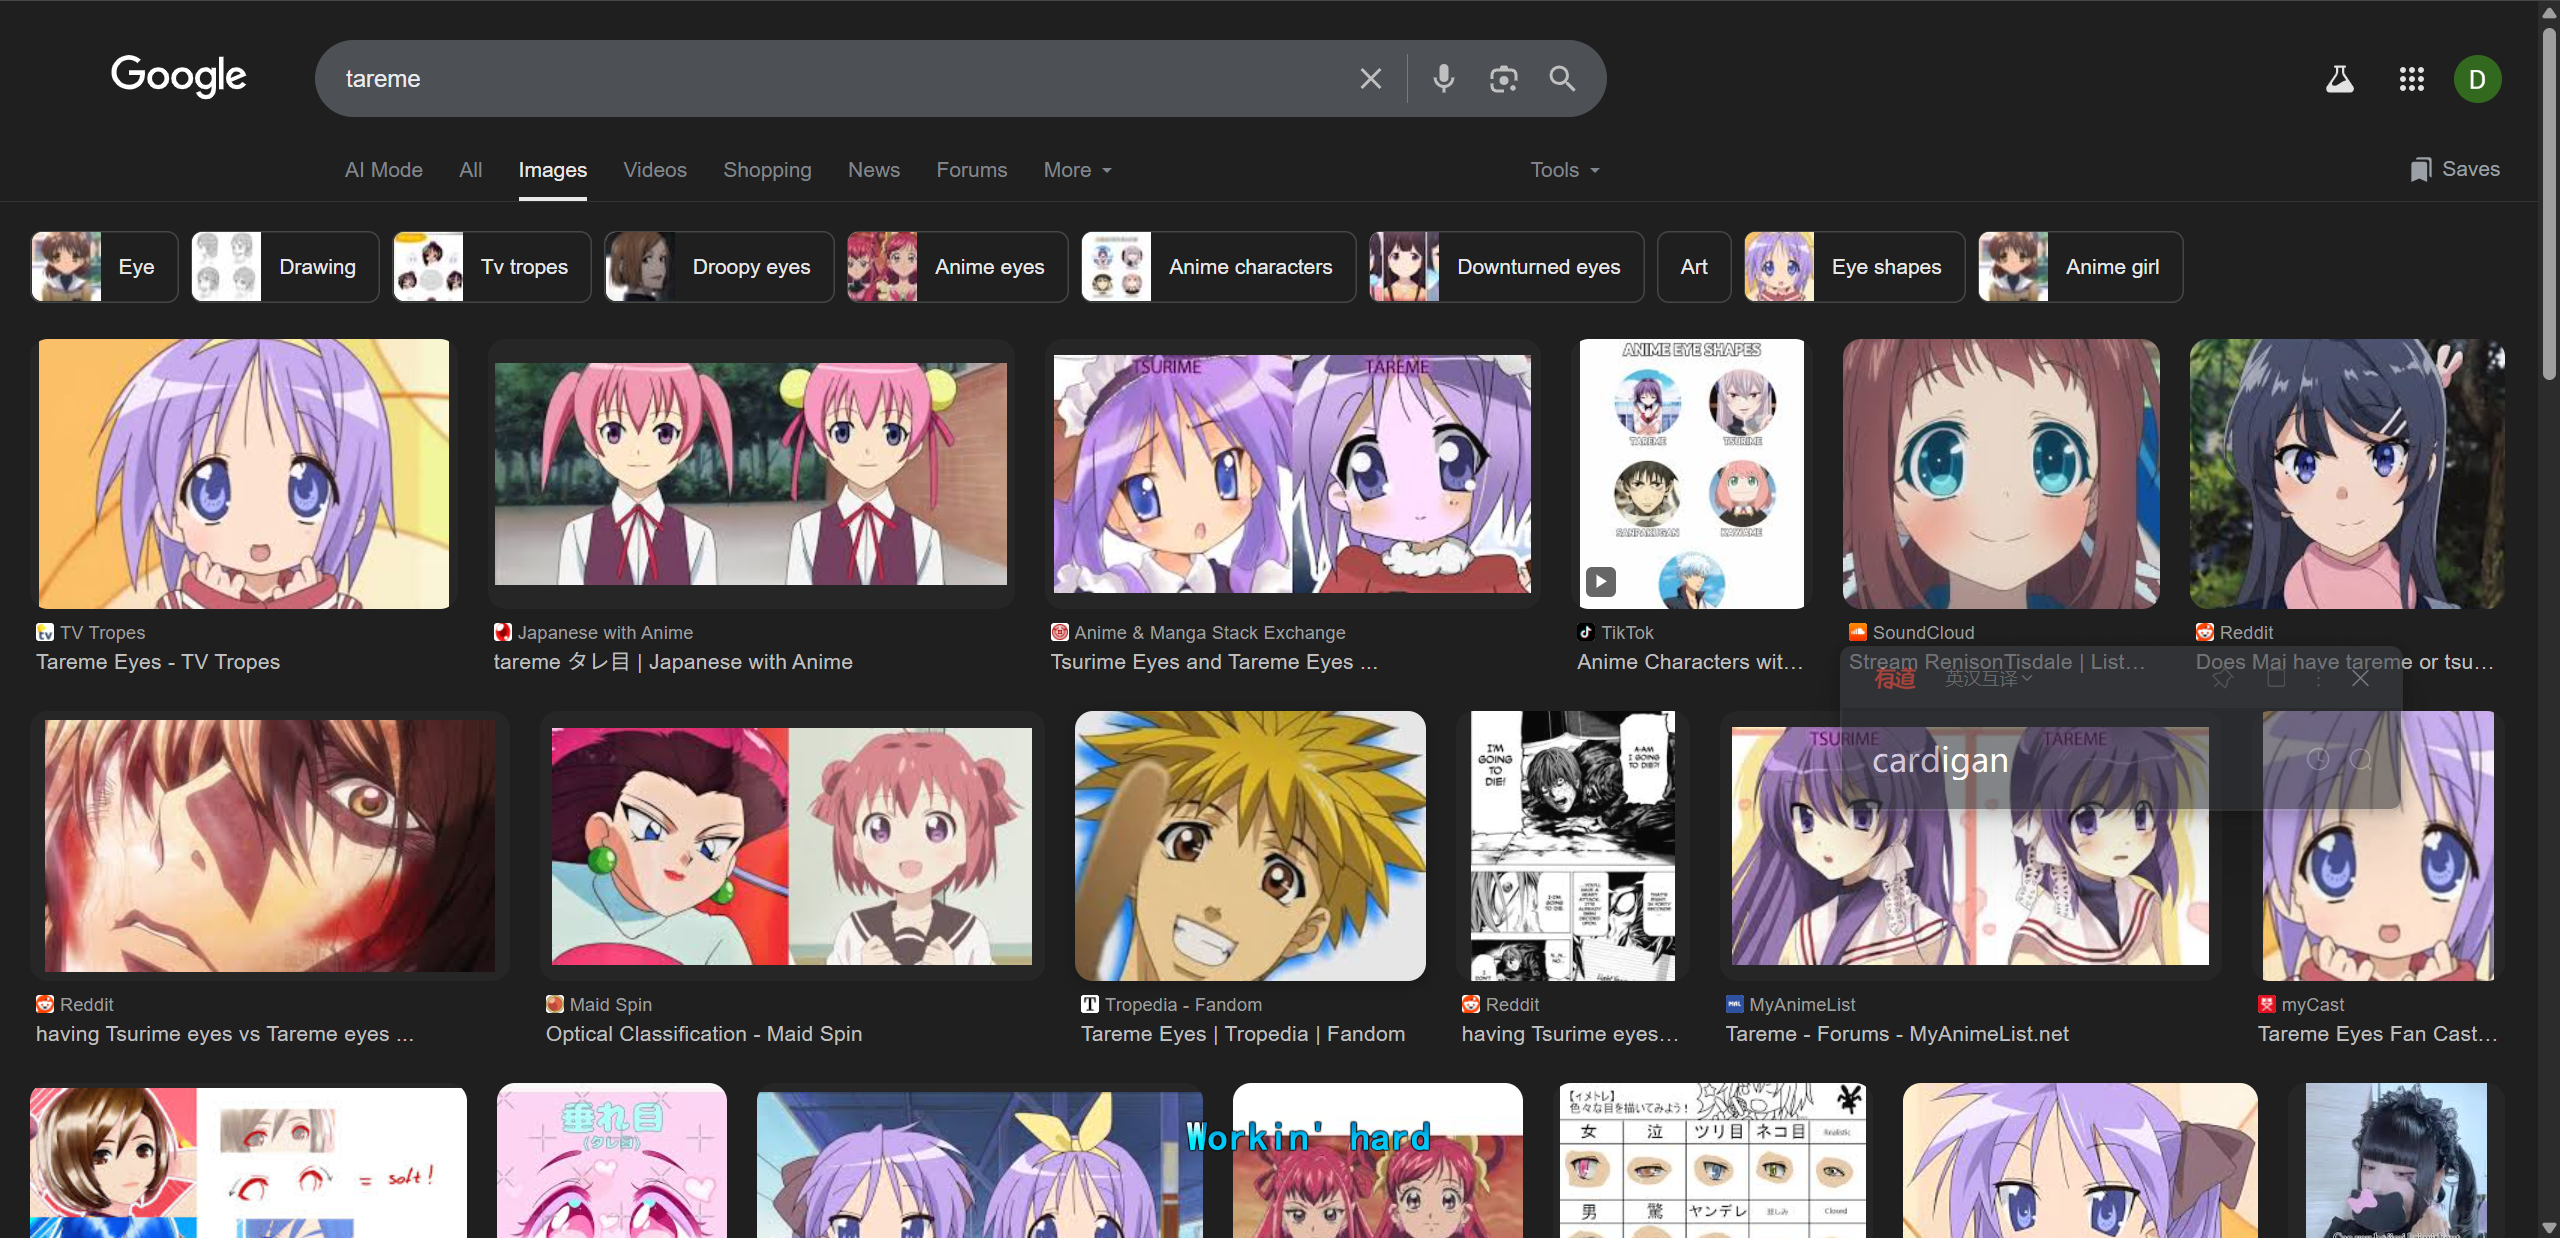Screen dimensions: 2560x1238
Task: Open the Reddit Mai dark-haired girl thumbnail
Action: click(x=2347, y=474)
